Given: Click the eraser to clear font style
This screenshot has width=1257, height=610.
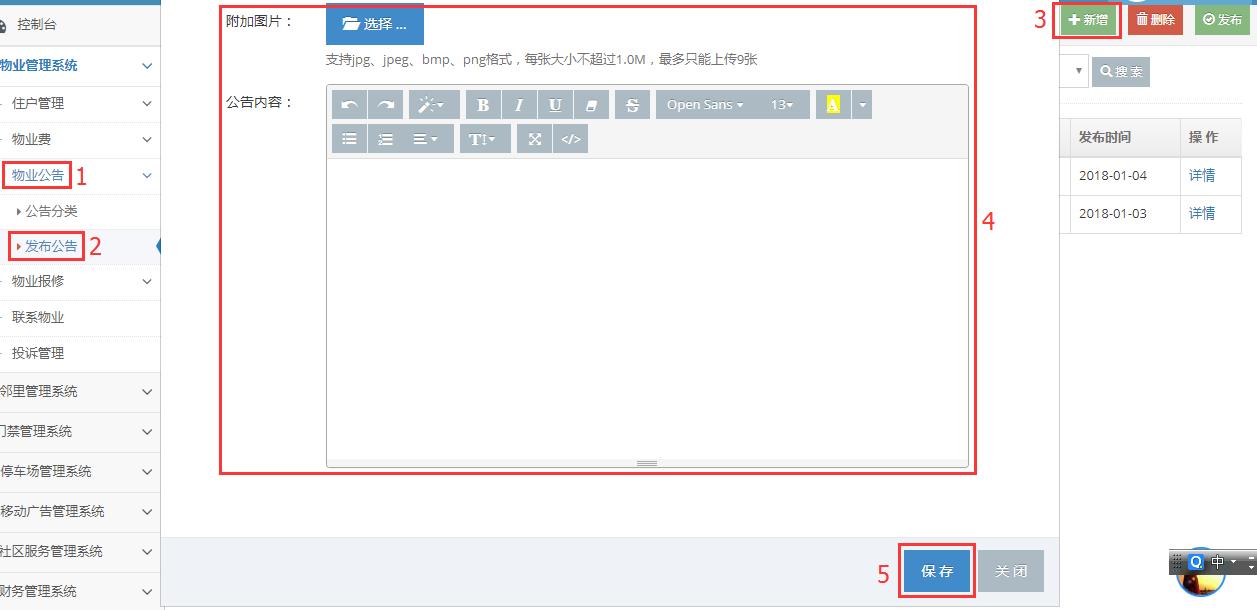Looking at the screenshot, I should [591, 105].
